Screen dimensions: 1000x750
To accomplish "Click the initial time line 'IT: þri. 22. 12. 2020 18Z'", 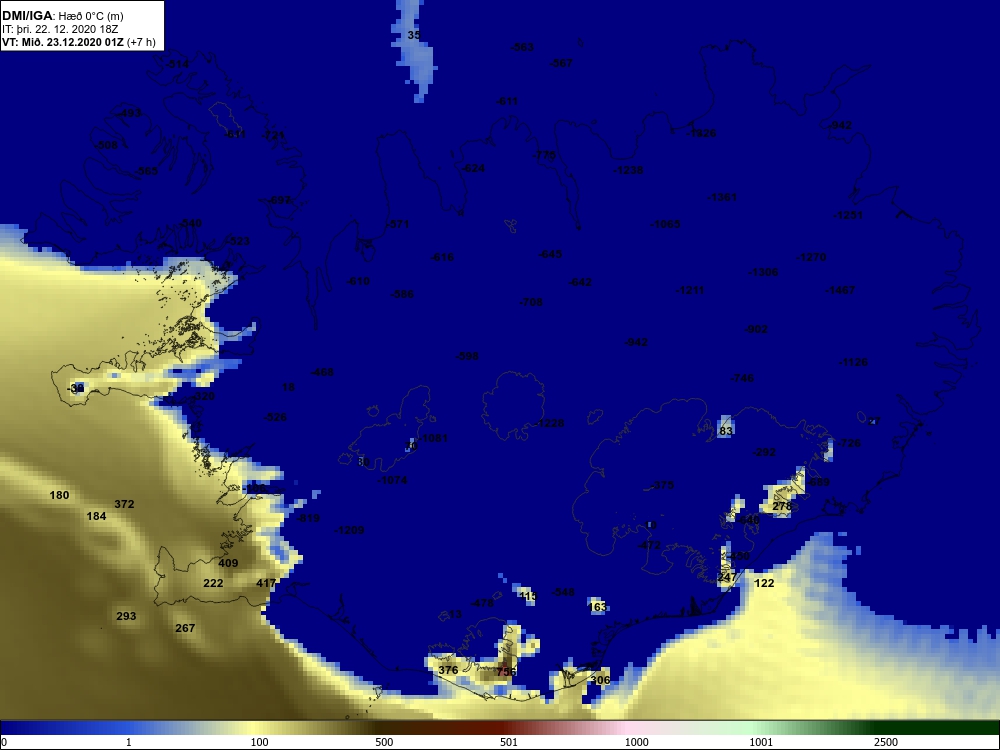I will pyautogui.click(x=60, y=29).
